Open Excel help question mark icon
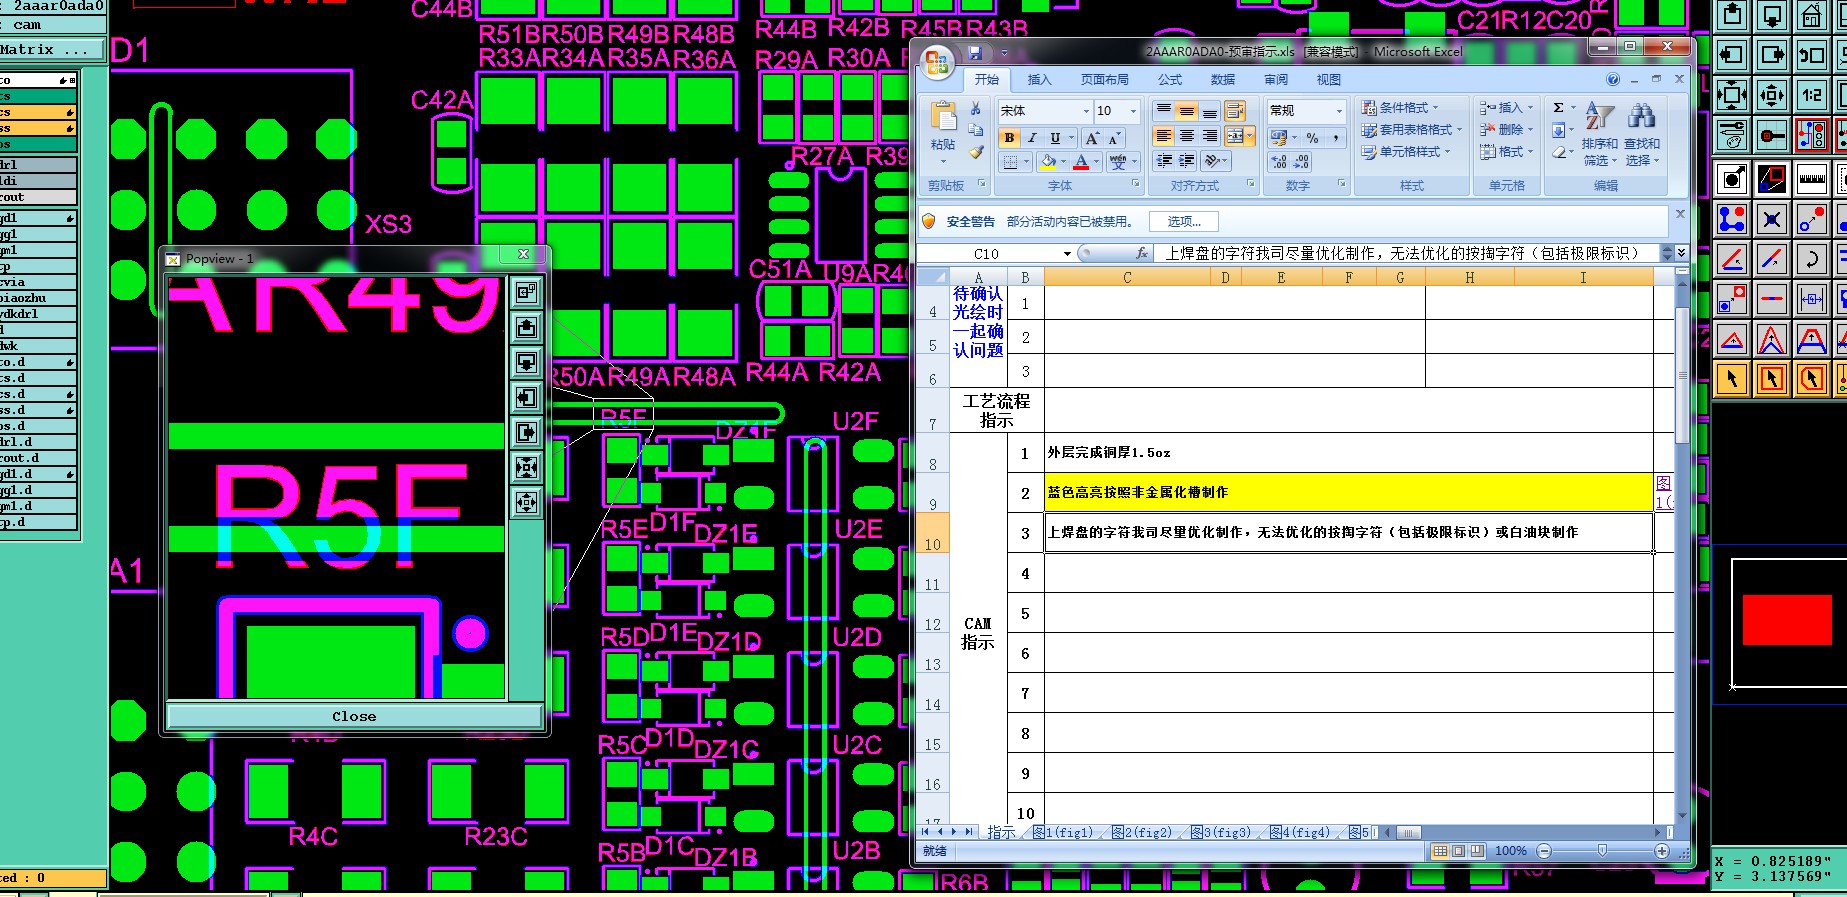Image resolution: width=1847 pixels, height=897 pixels. click(1613, 79)
